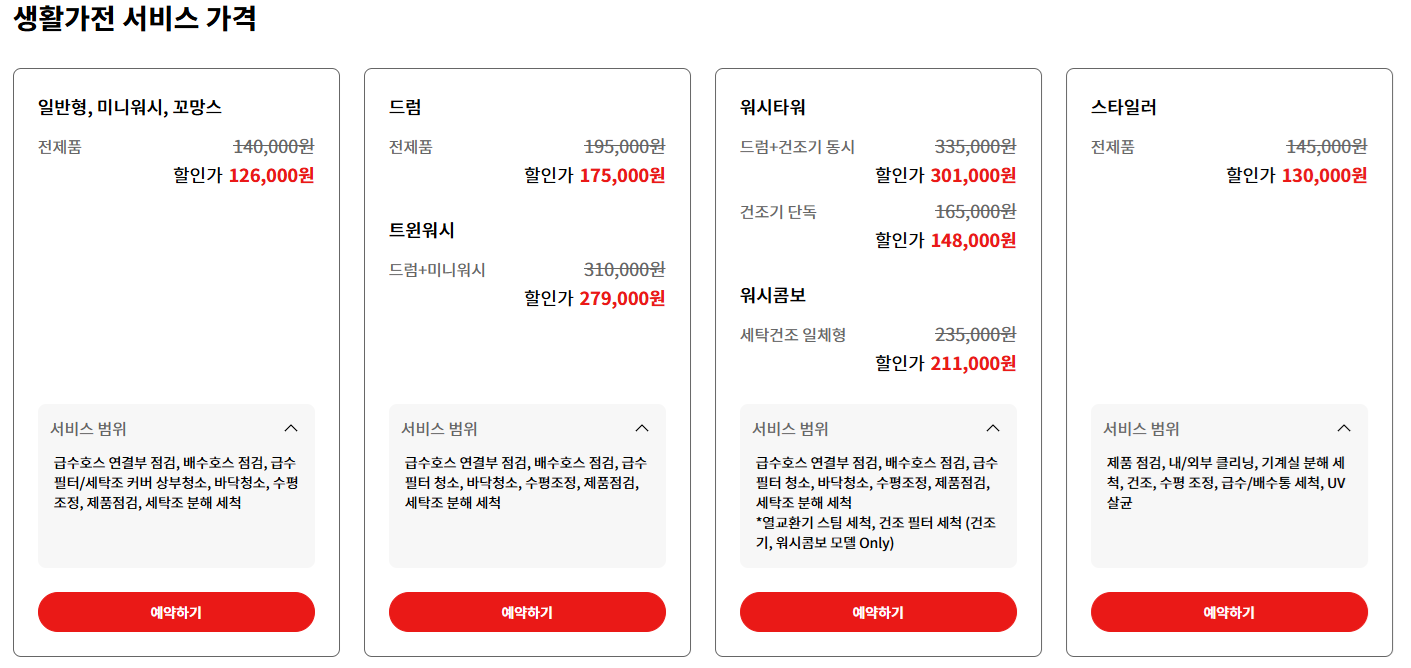Click the chevron icon in 스타일러 service scope
The width and height of the screenshot is (1411, 668).
1345,427
